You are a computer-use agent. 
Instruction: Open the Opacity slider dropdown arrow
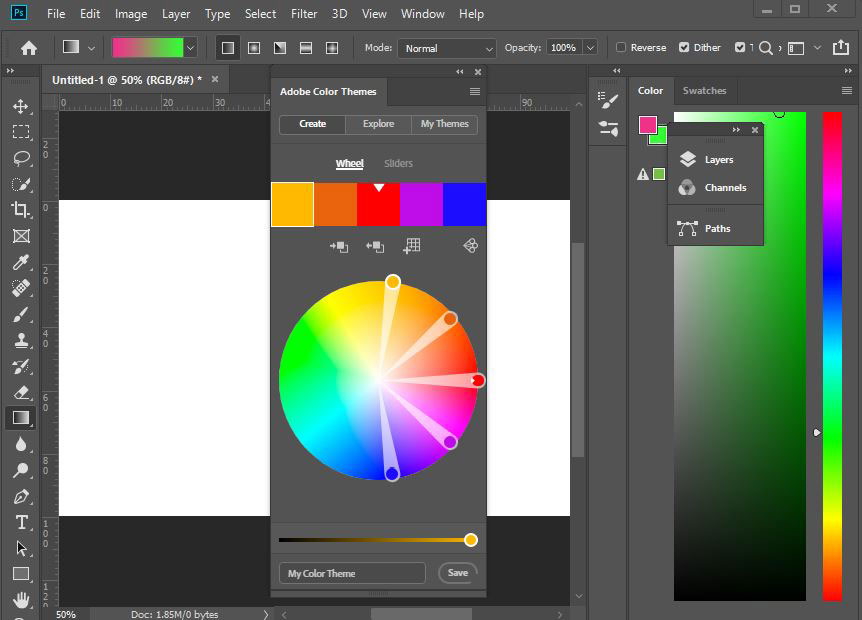590,48
